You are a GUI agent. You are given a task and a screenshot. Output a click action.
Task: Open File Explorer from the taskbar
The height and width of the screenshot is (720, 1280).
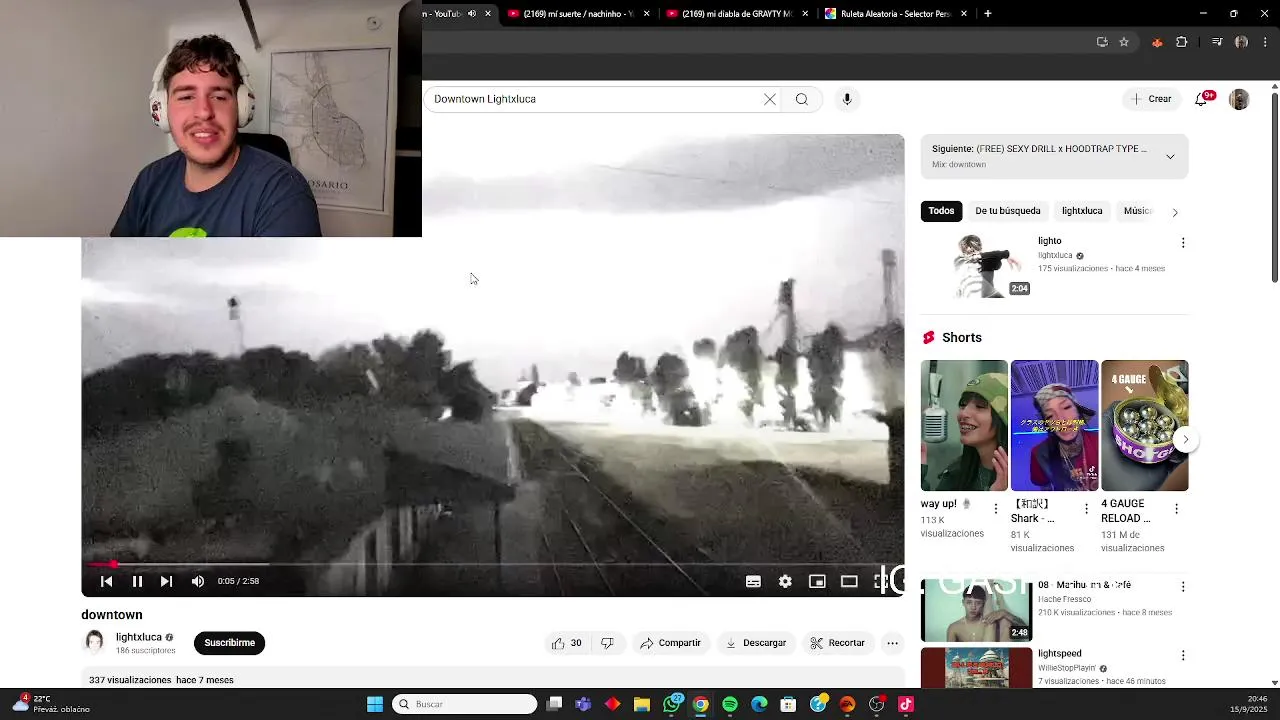click(x=642, y=704)
